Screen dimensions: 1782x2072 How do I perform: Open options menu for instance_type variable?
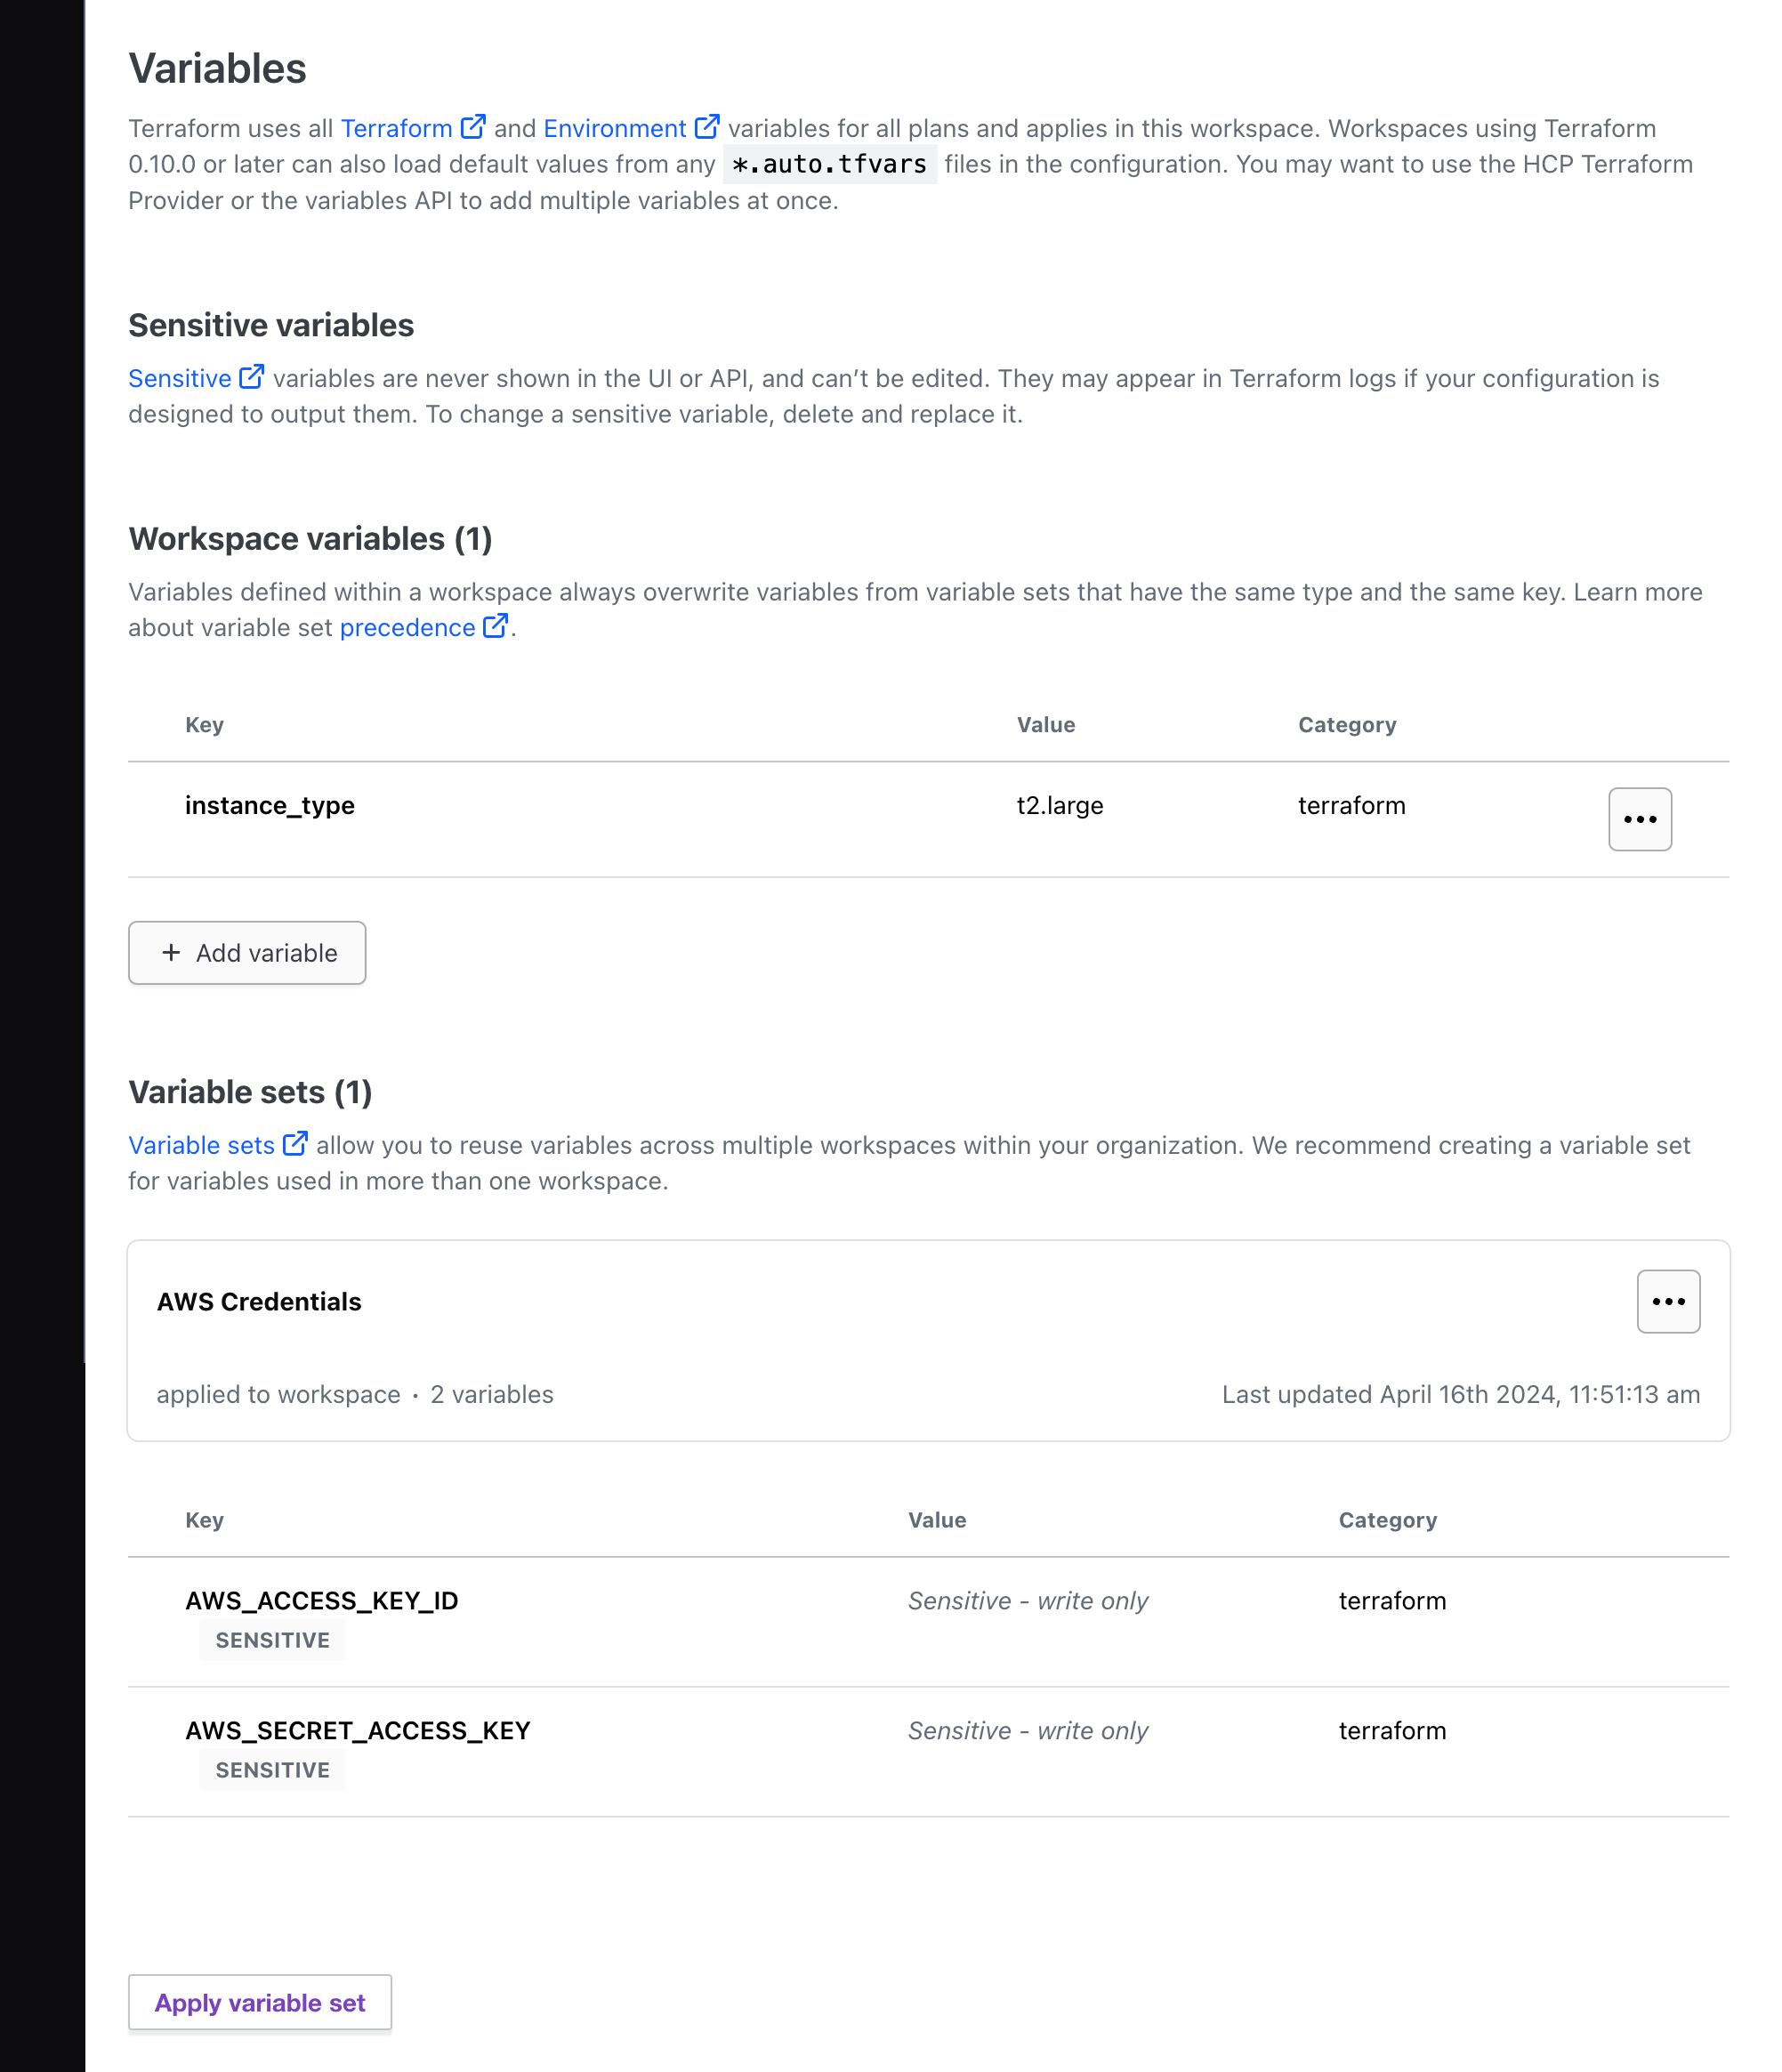pyautogui.click(x=1640, y=819)
